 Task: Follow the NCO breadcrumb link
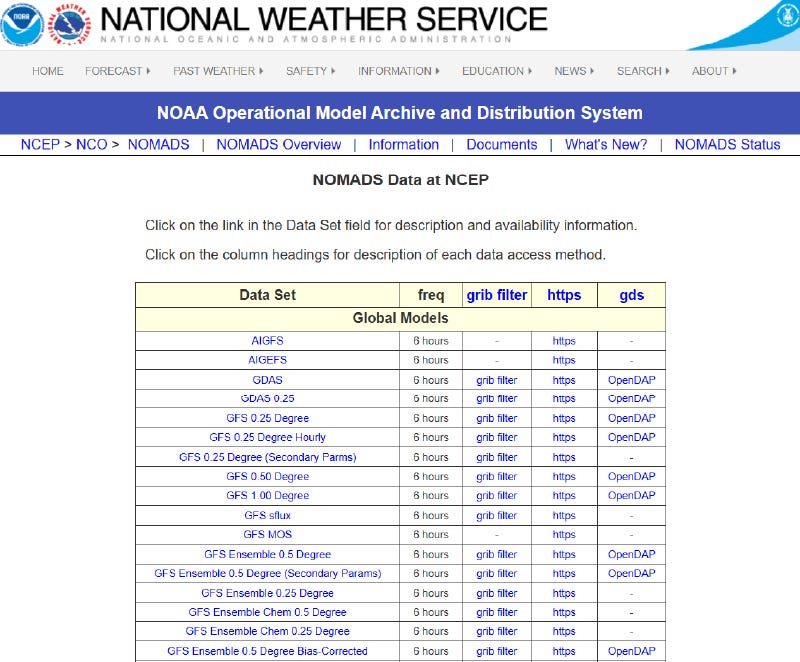click(91, 144)
